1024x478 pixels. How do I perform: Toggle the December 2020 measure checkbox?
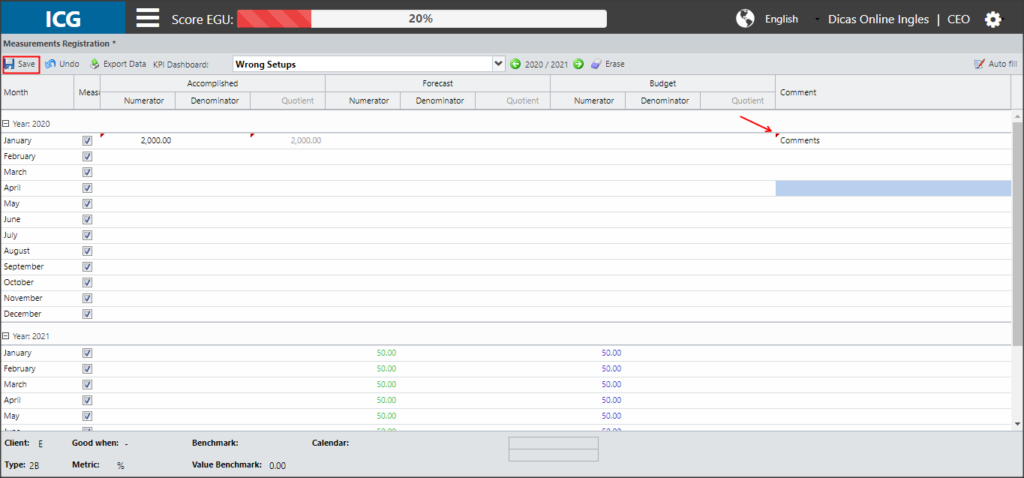[x=88, y=313]
